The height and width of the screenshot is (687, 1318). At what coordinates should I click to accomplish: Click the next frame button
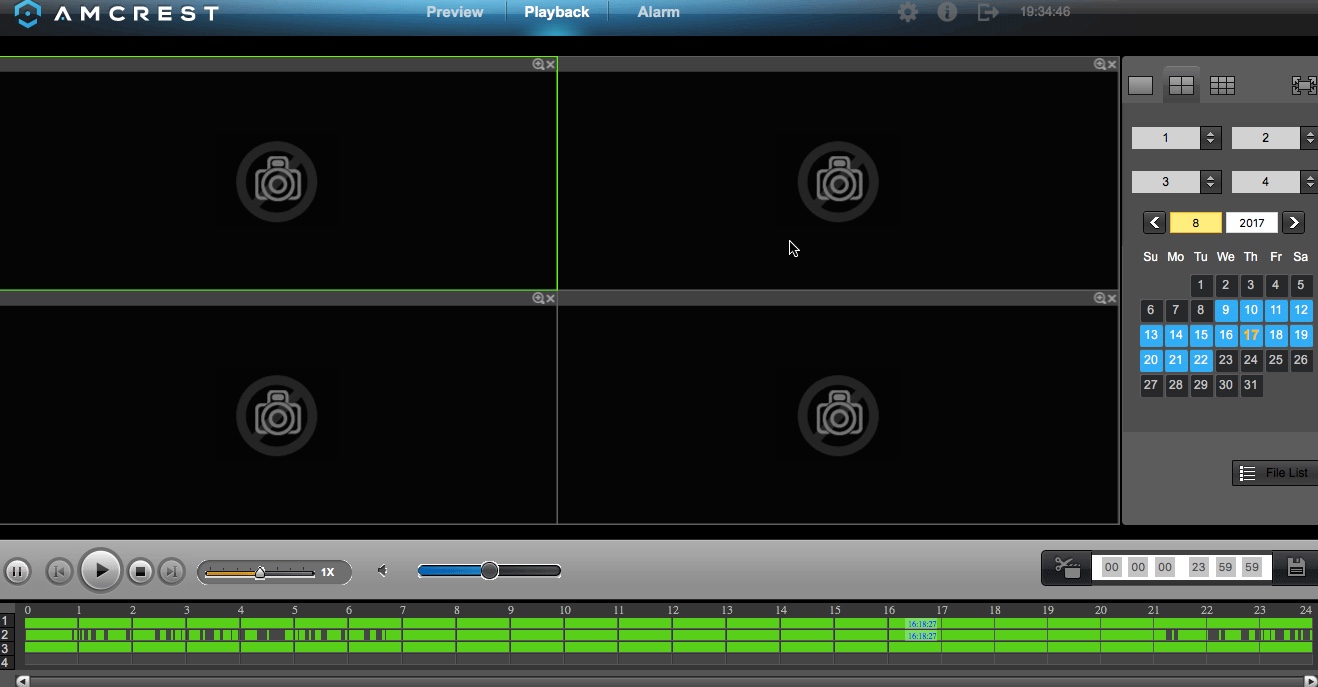point(172,572)
